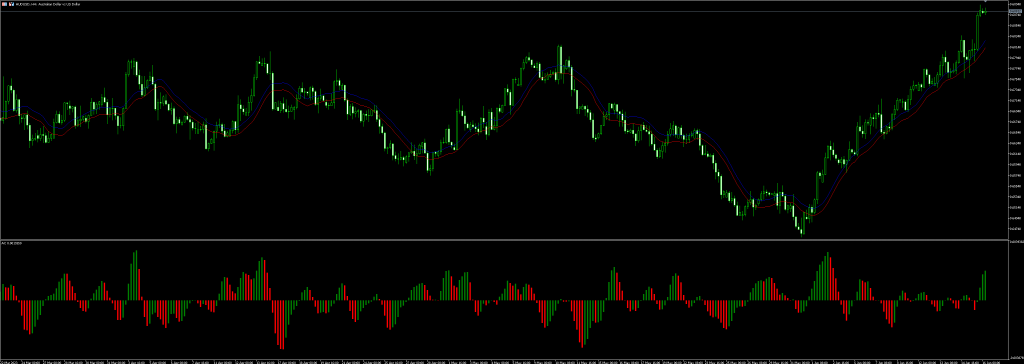Screen dimensions: 1024x364
Task: Click the tallest green AC bar on left
Action: point(136,275)
